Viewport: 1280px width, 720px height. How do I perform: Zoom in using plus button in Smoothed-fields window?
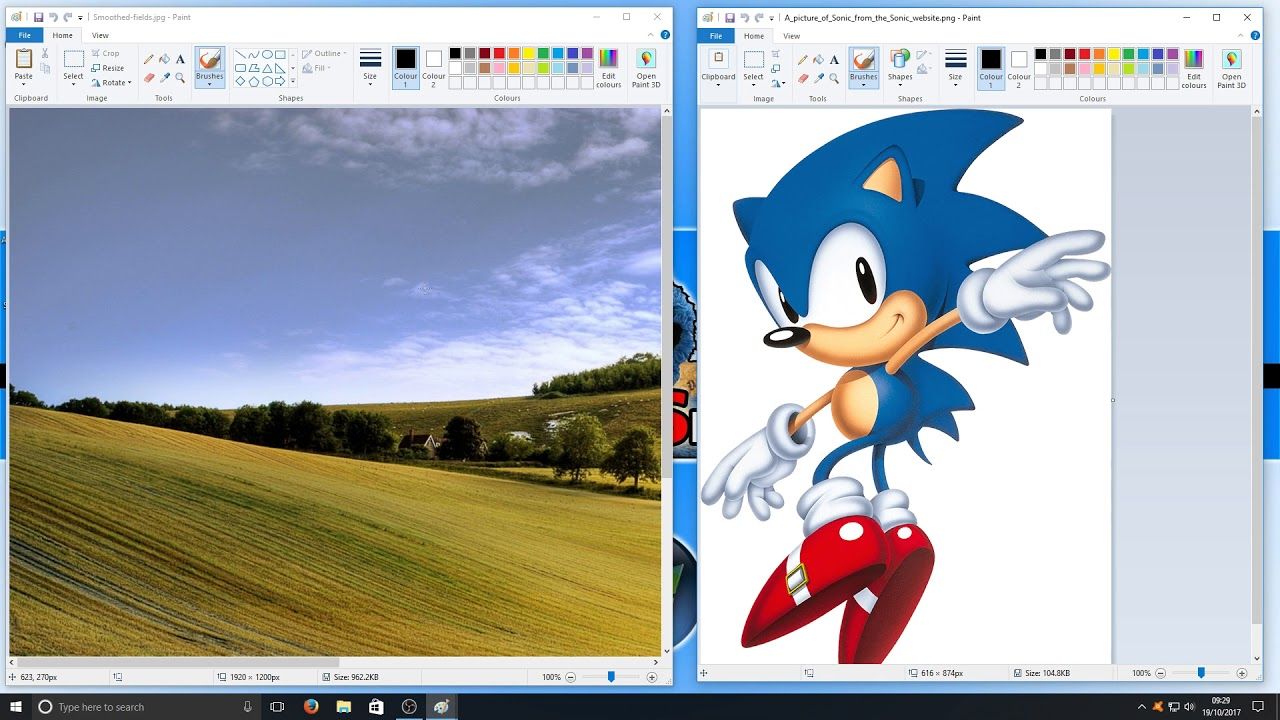point(652,677)
